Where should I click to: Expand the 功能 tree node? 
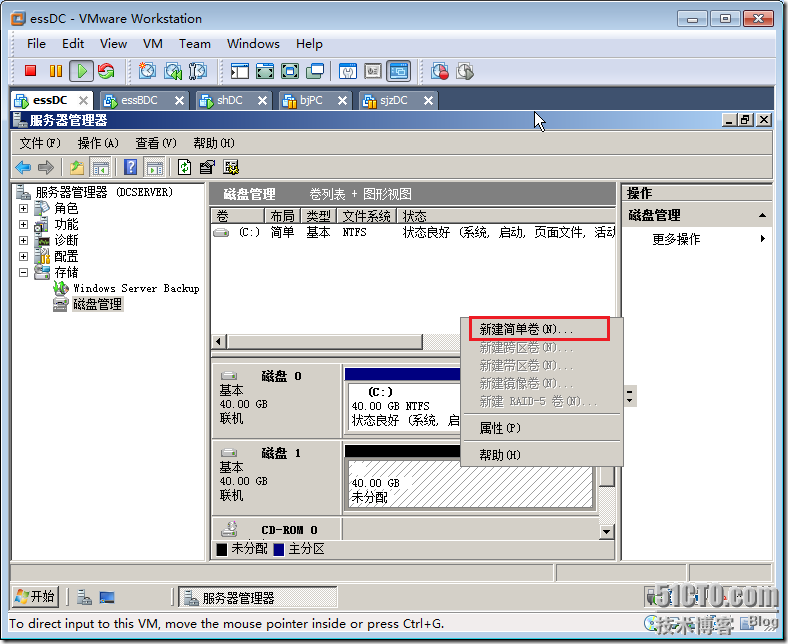[x=24, y=224]
